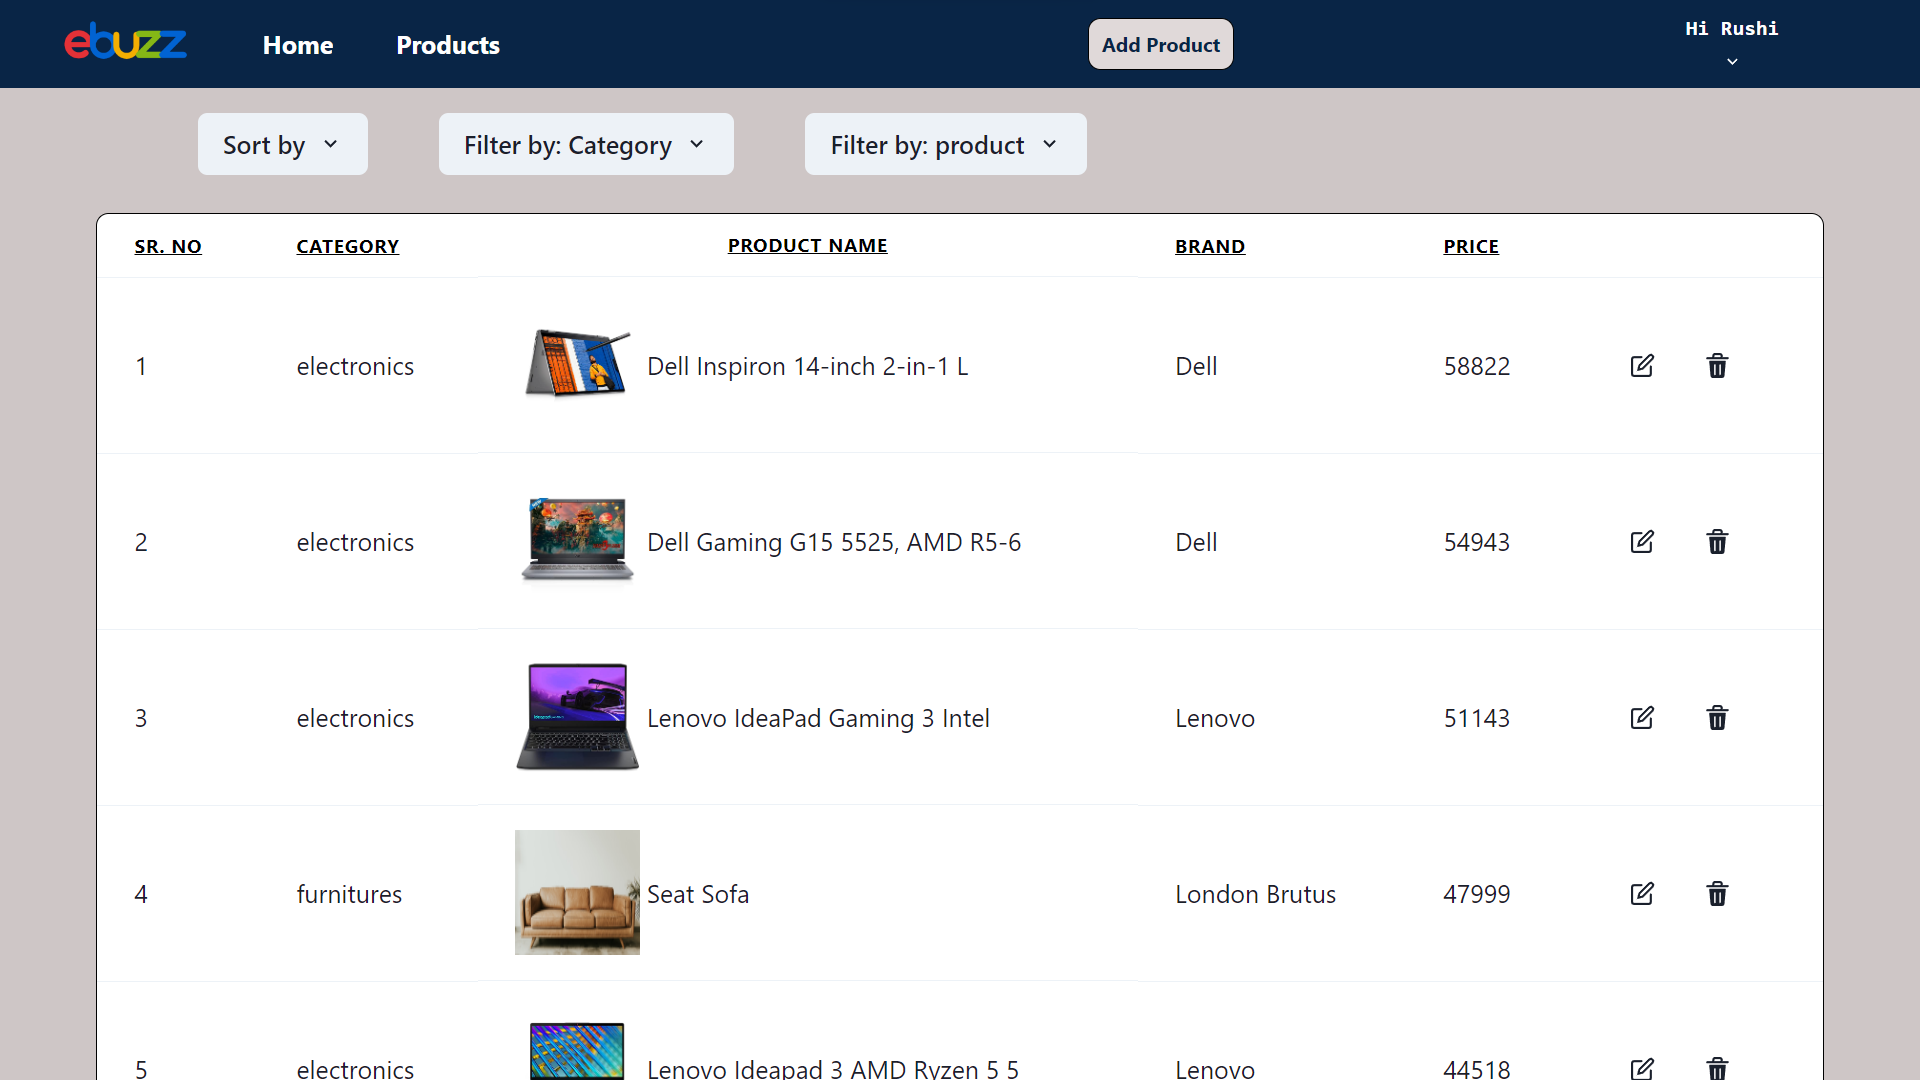Click the PRICE column header
This screenshot has height=1080, width=1920.
click(x=1471, y=246)
